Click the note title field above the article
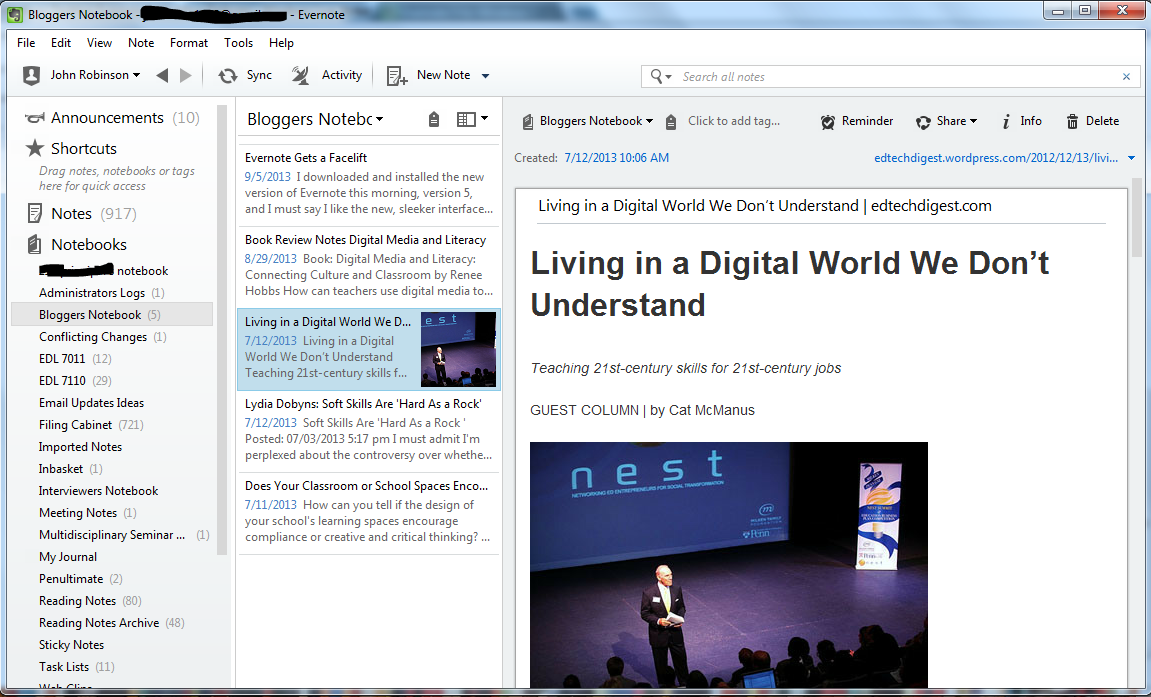Screen dimensions: 1151x697 (821, 206)
